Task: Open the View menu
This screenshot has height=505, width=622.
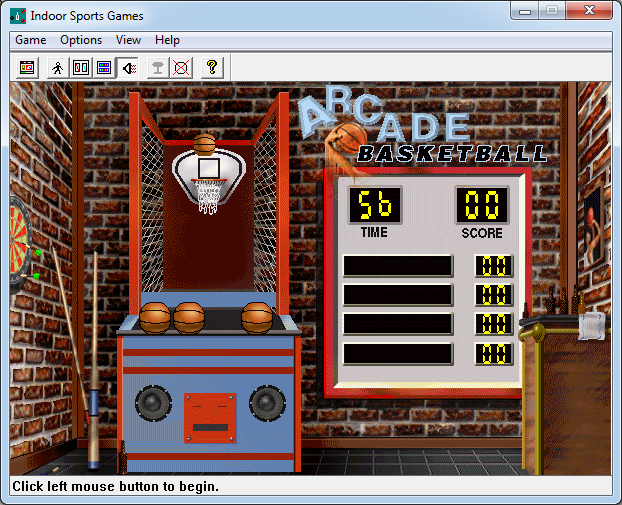Action: [128, 40]
